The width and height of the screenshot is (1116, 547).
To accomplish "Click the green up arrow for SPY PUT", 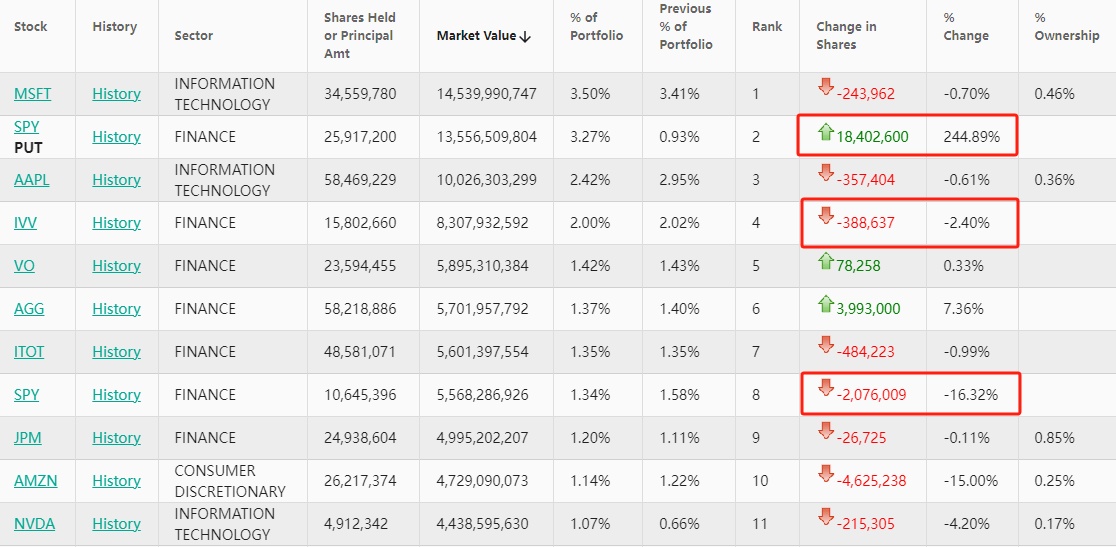I will click(825, 131).
